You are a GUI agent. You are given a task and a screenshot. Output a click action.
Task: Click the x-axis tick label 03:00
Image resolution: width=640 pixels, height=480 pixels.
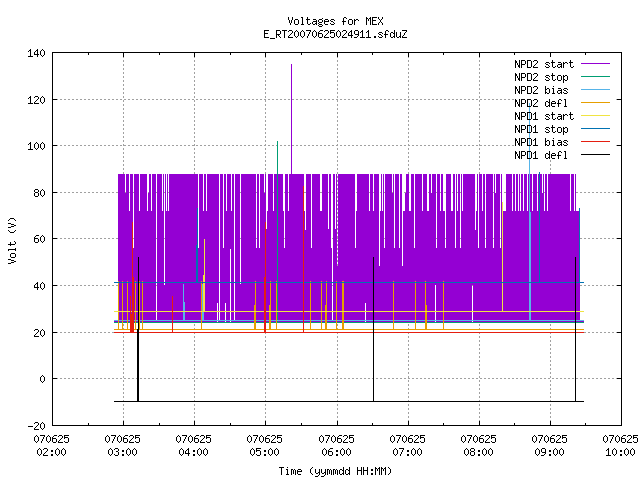pos(122,452)
